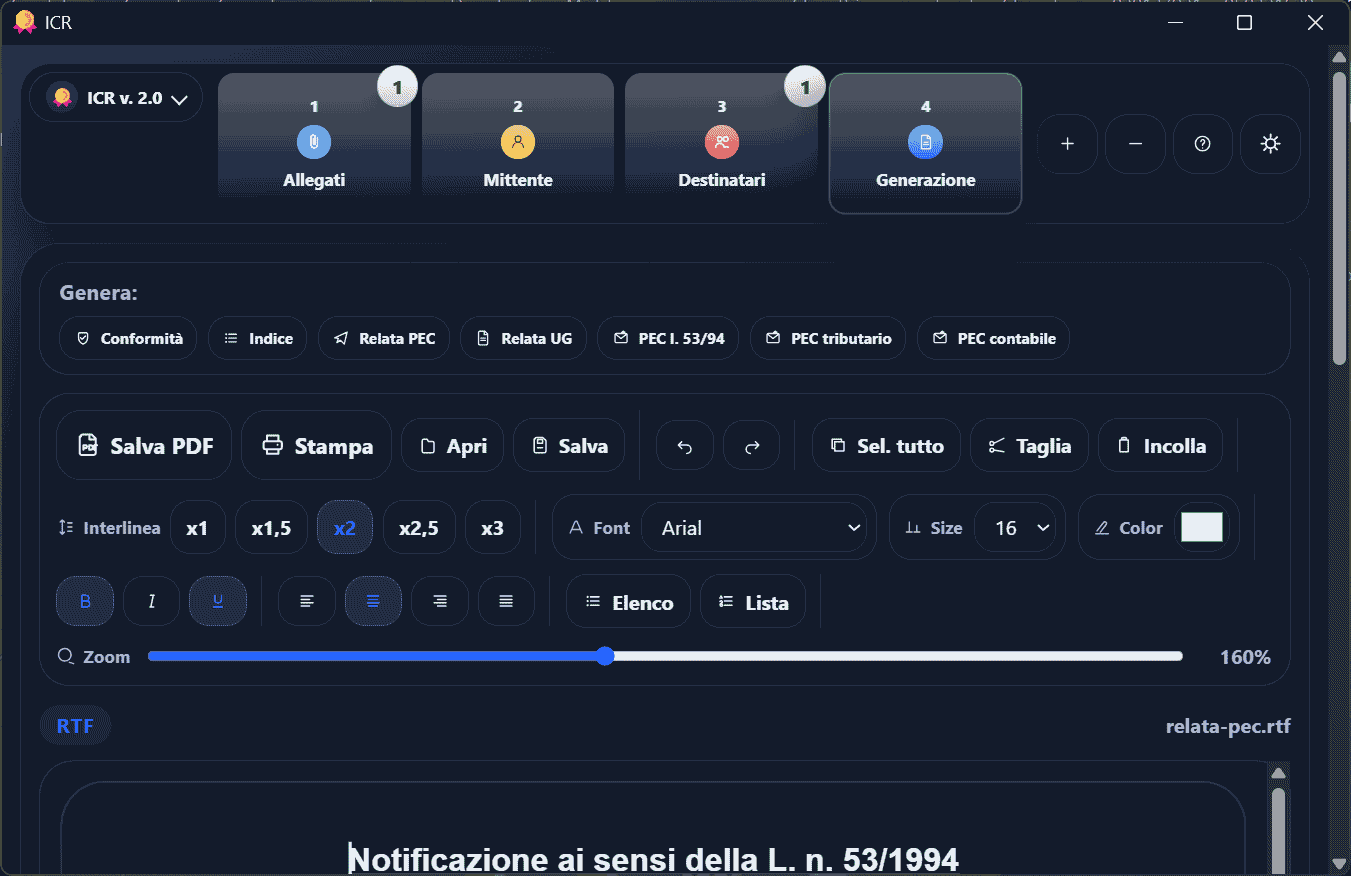Click in the Notificazione heading text
1351x876 pixels.
tap(654, 859)
